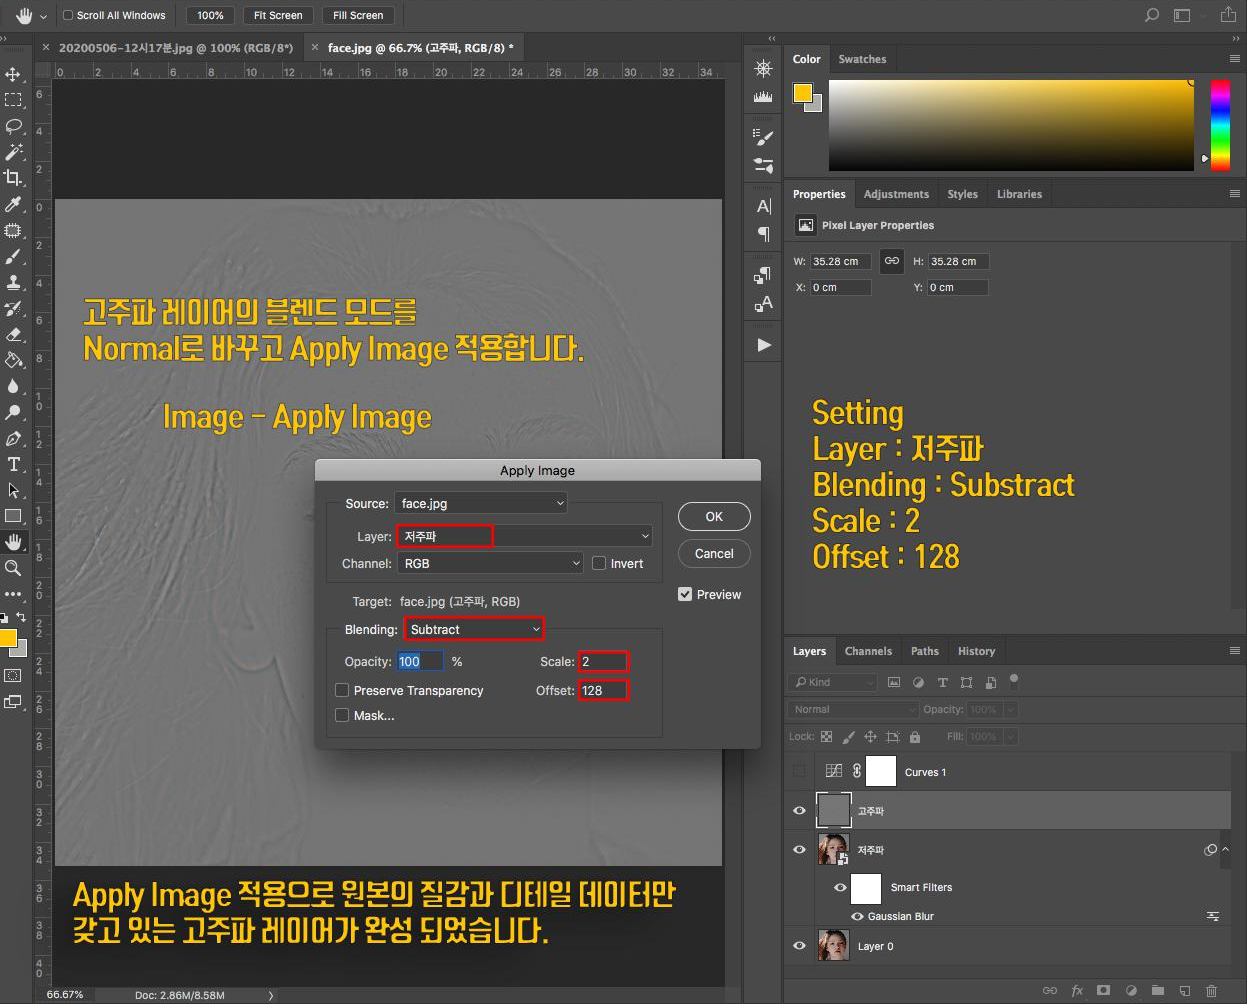Open the Layer dropdown in Apply Image
The width and height of the screenshot is (1247, 1004).
tap(524, 536)
